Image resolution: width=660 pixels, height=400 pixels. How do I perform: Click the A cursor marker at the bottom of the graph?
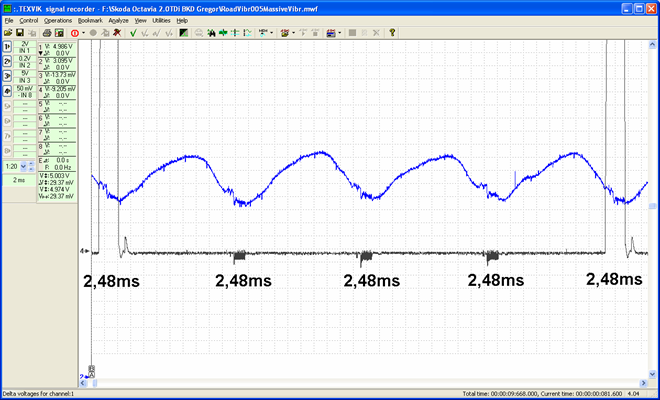[92, 374]
